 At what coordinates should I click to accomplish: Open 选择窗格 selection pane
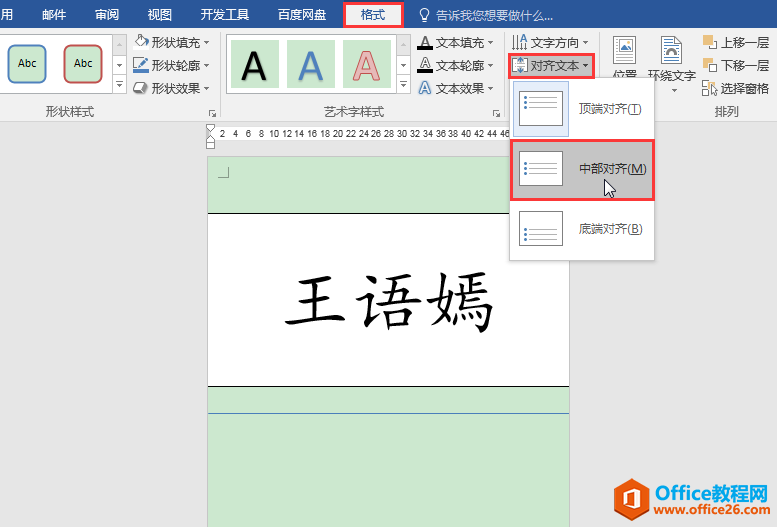tap(735, 88)
